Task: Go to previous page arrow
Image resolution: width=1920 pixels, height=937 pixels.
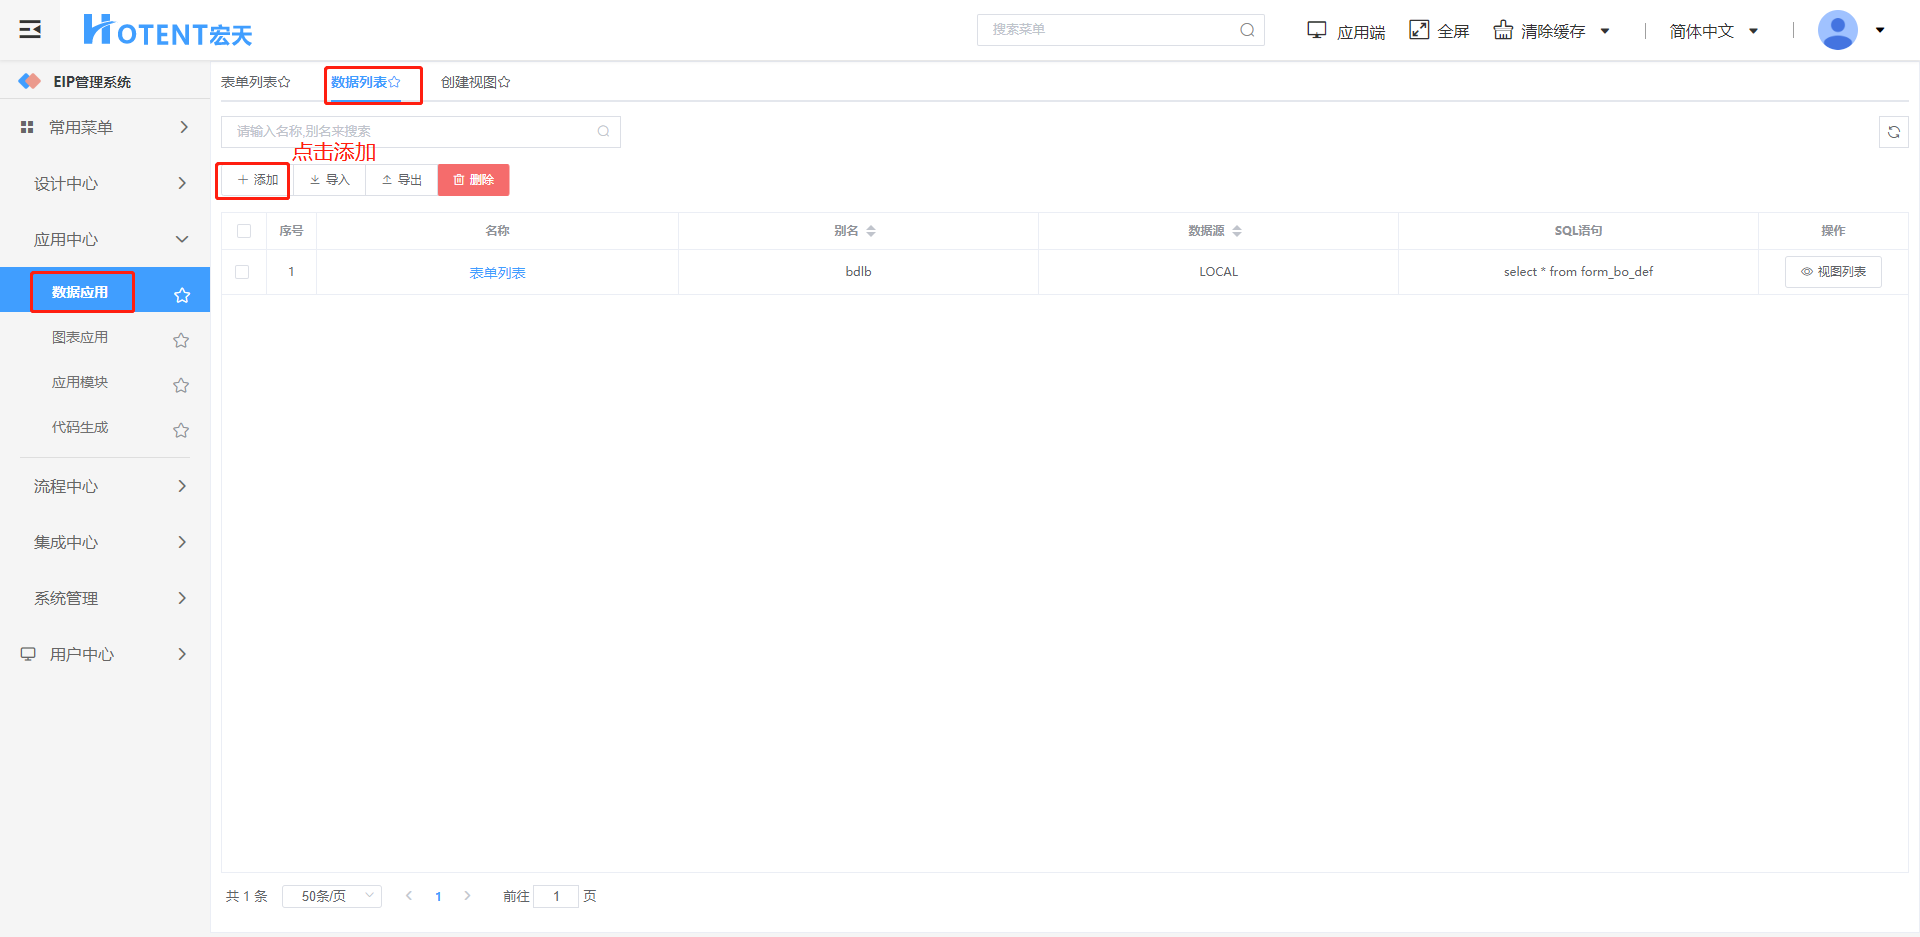Action: pyautogui.click(x=409, y=896)
